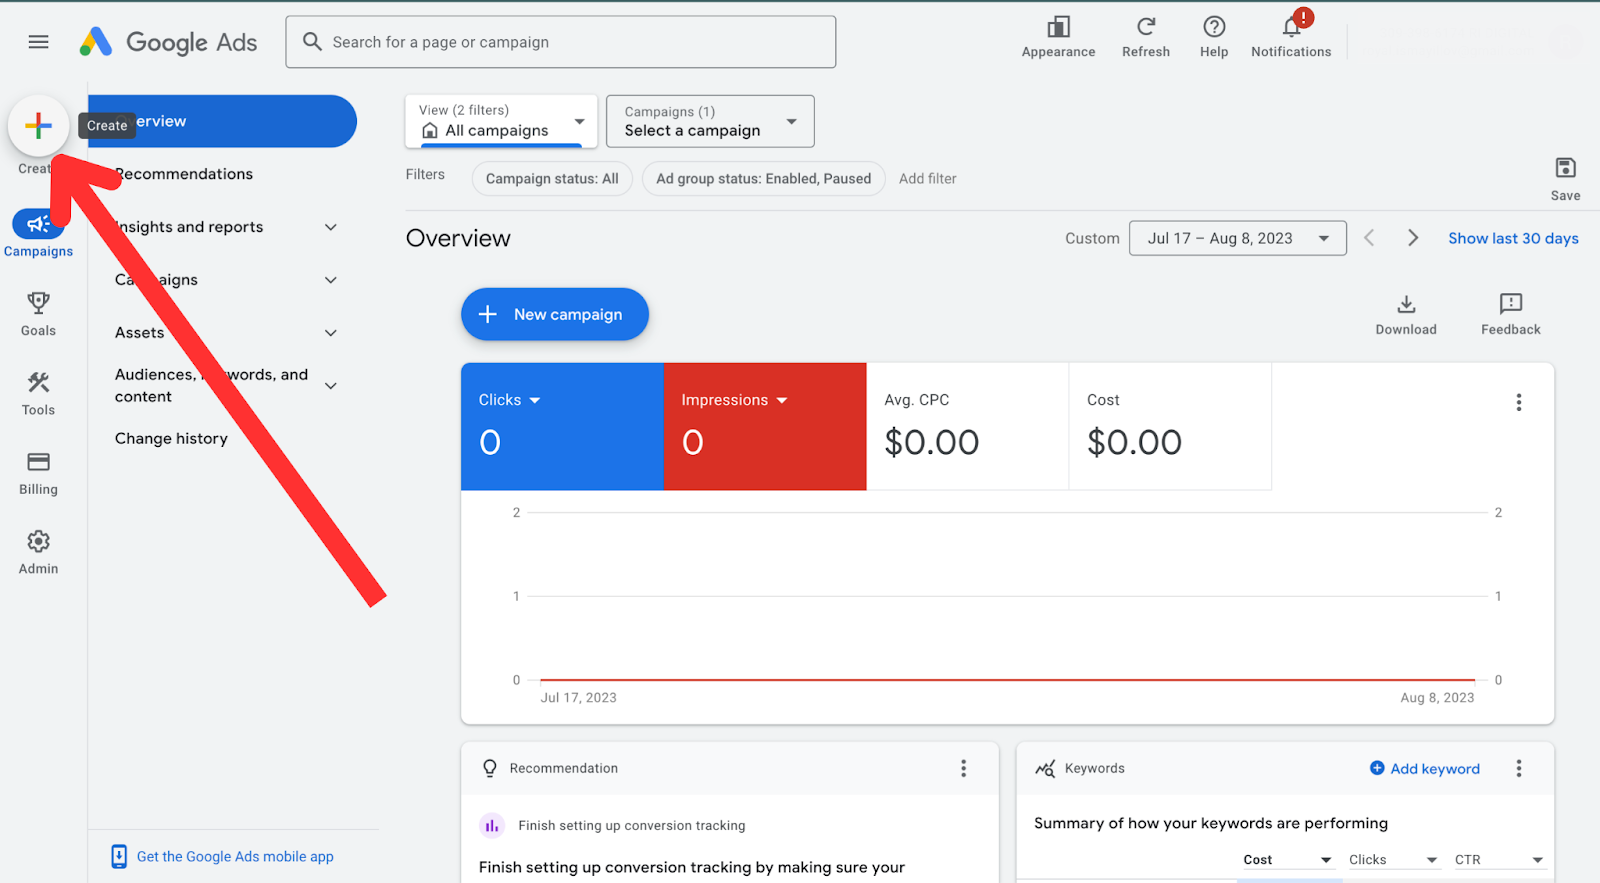Image resolution: width=1600 pixels, height=883 pixels.
Task: Change the Clicks metric dropdown
Action: coord(510,400)
